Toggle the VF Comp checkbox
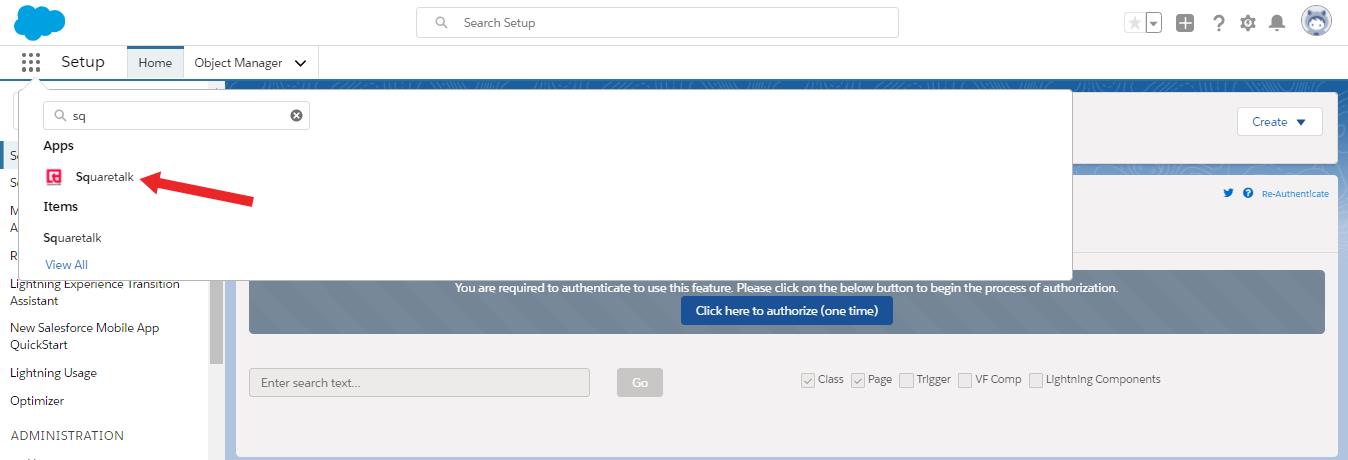The width and height of the screenshot is (1348, 460). [965, 380]
